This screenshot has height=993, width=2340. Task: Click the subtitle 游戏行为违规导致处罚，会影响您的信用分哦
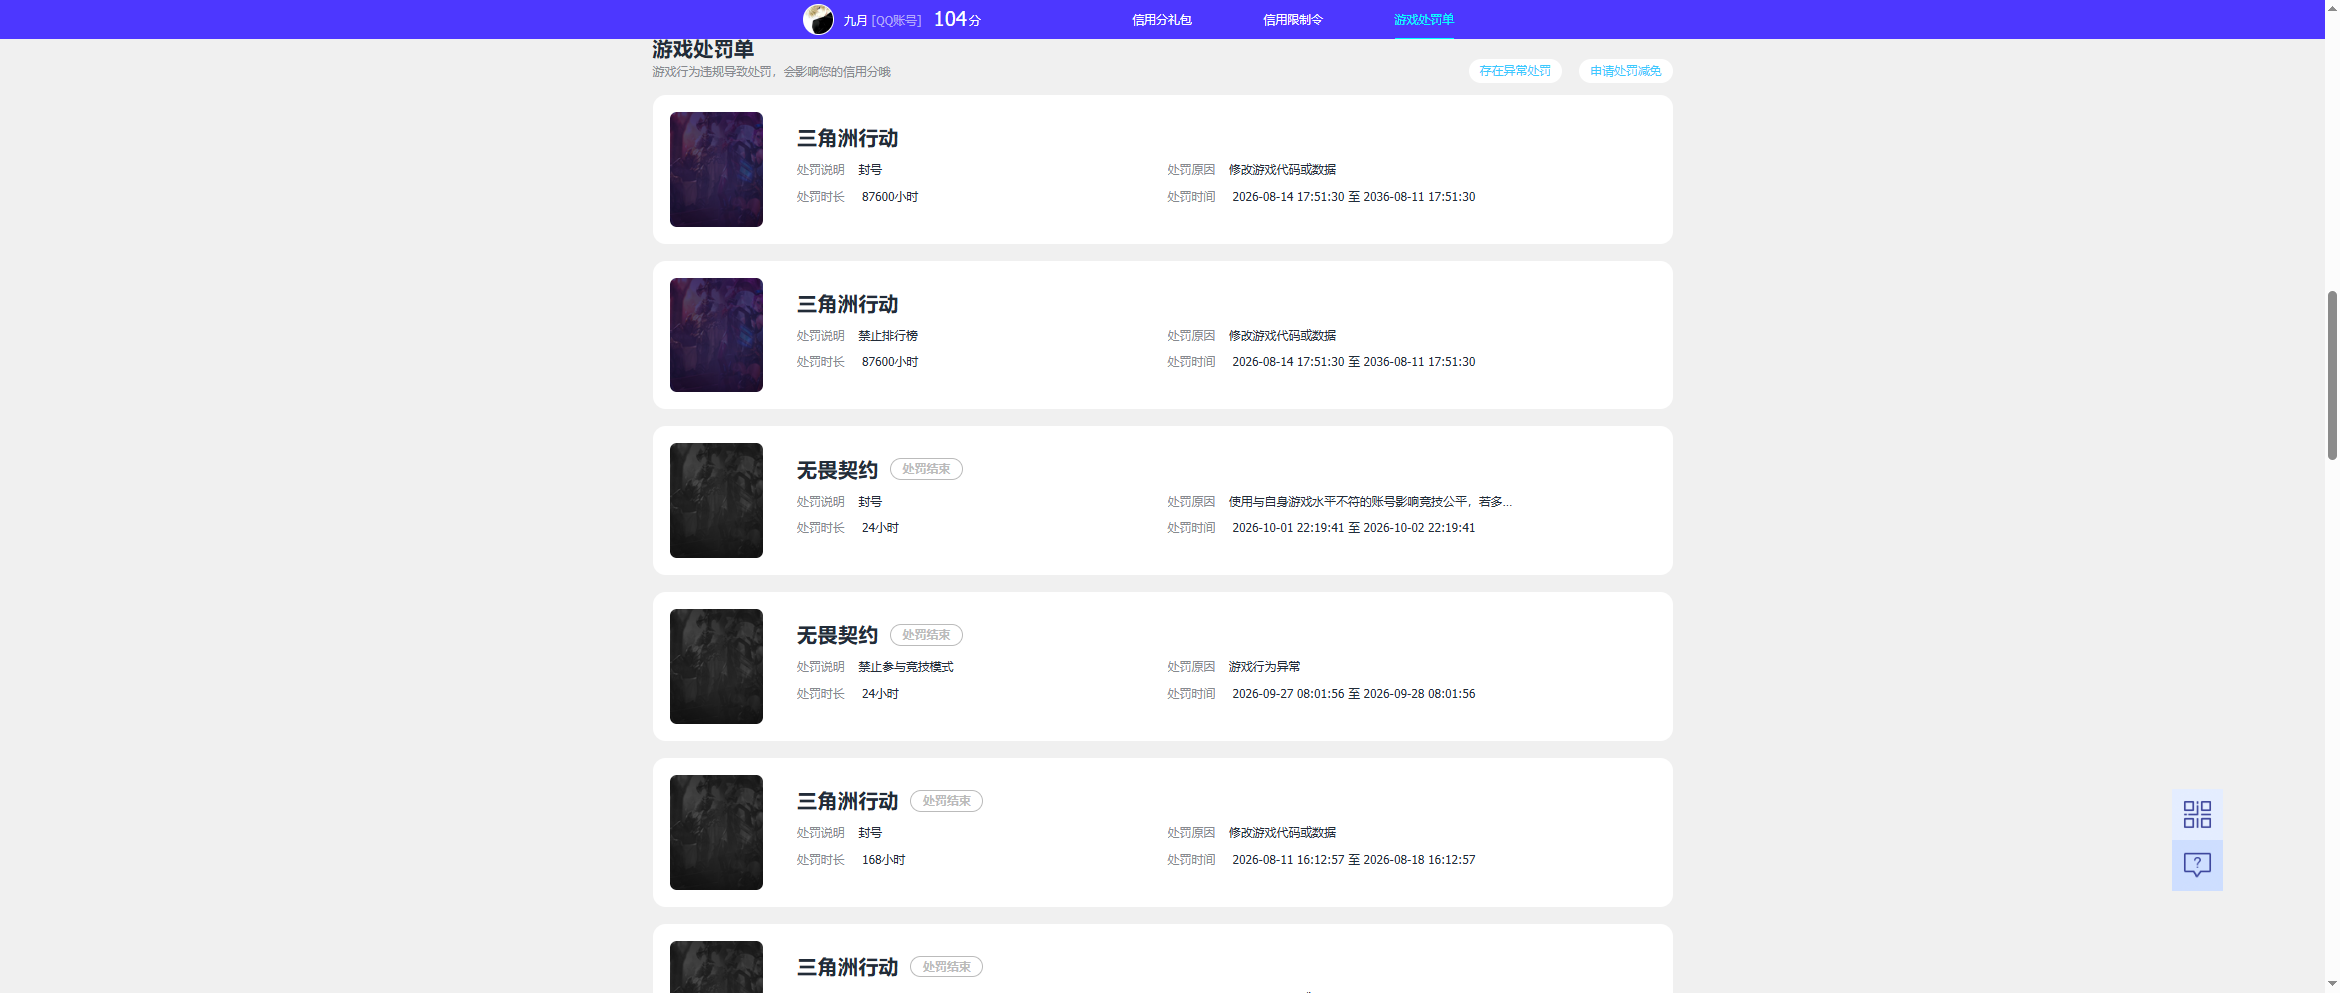coord(771,72)
